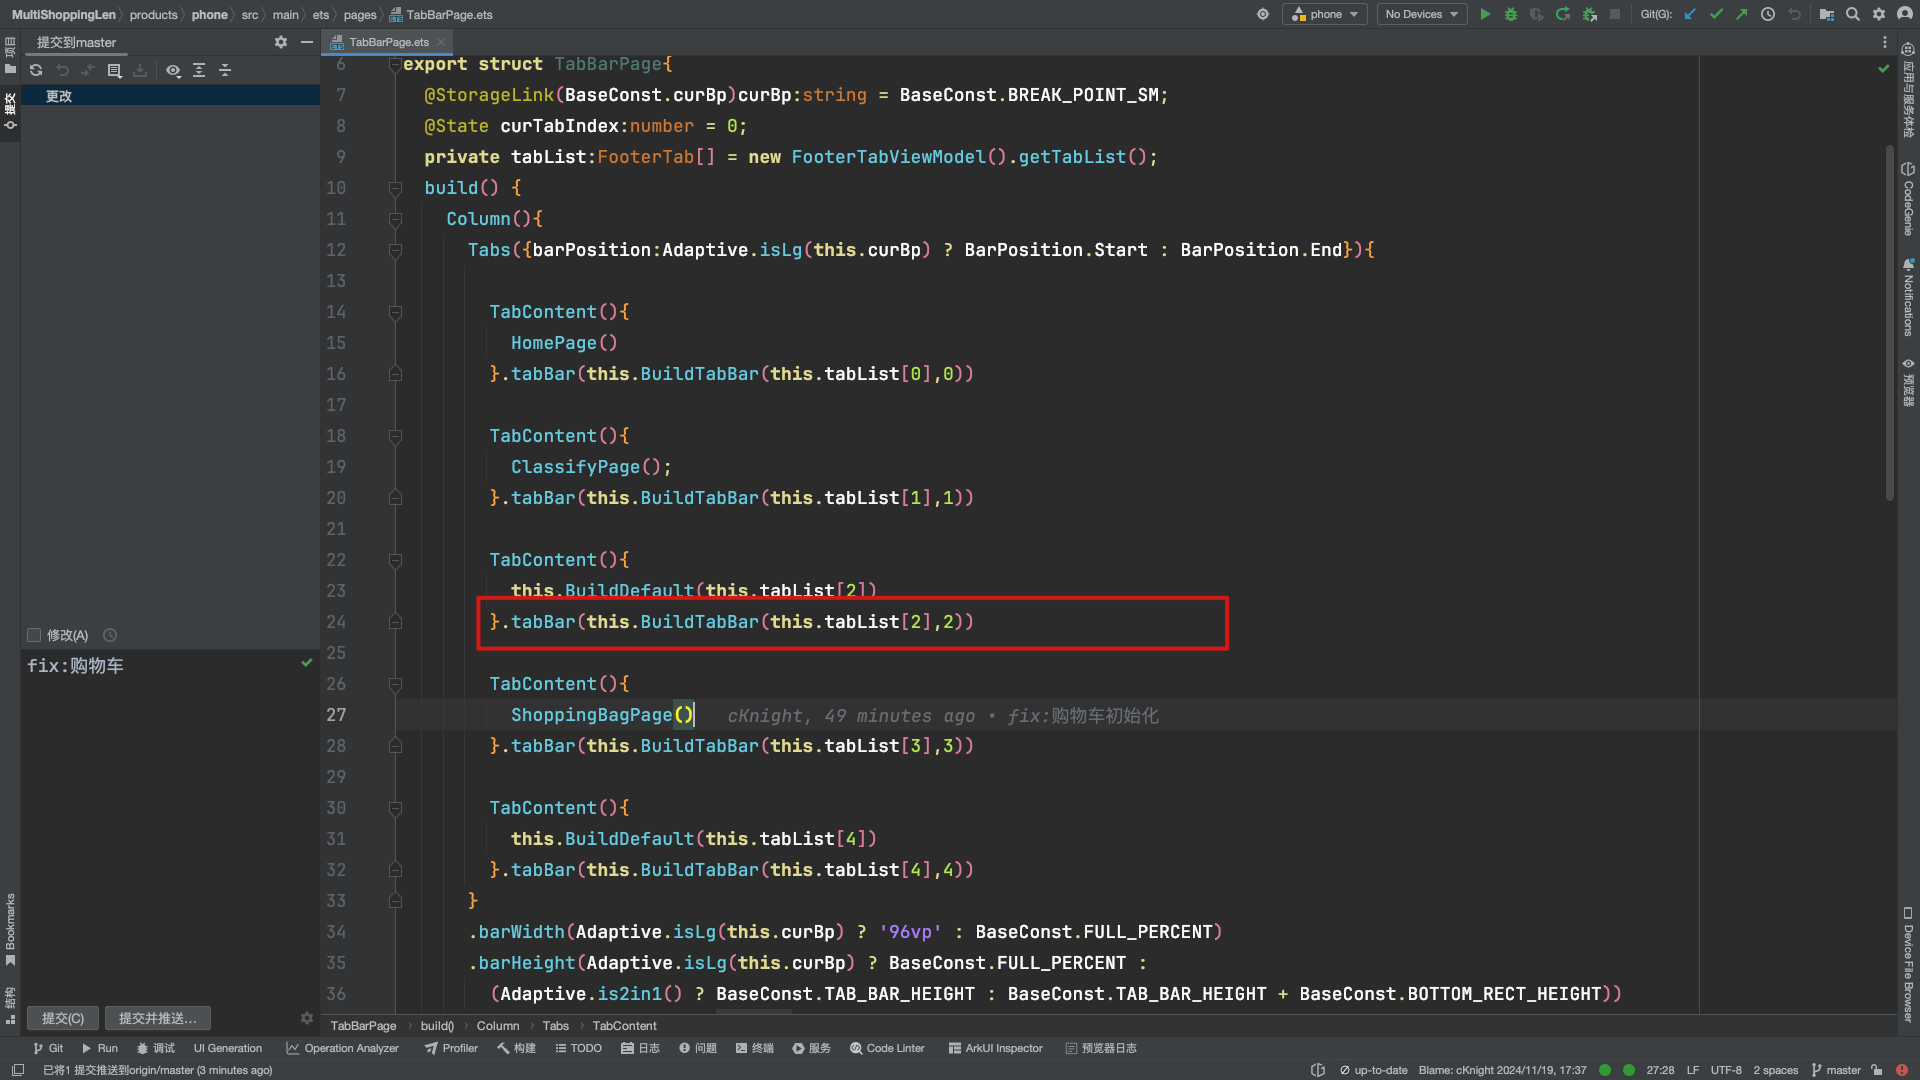
Task: Collapse the TabContent fold at line 30
Action: (395, 808)
